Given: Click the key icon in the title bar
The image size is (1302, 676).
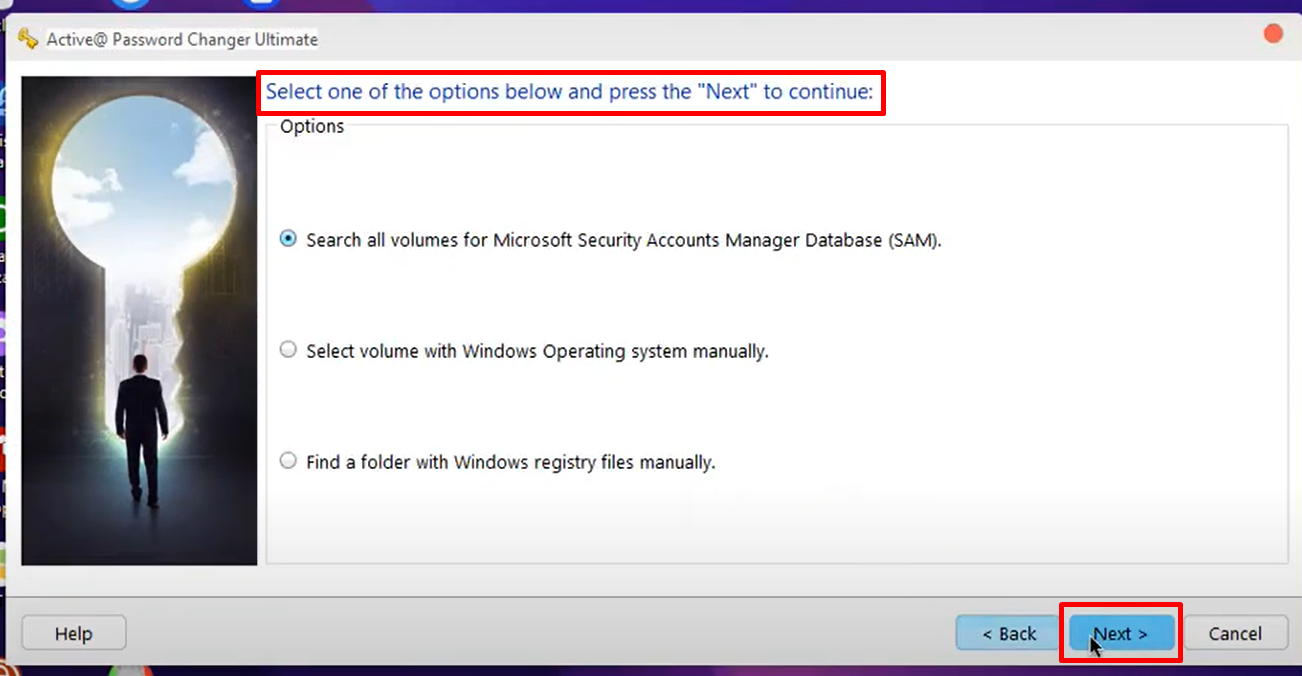Looking at the screenshot, I should click(x=28, y=39).
